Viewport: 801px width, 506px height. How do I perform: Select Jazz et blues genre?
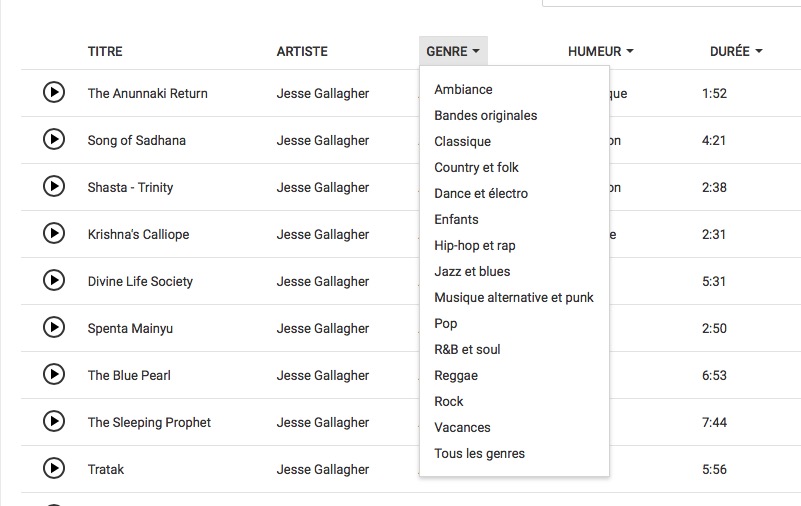click(472, 272)
